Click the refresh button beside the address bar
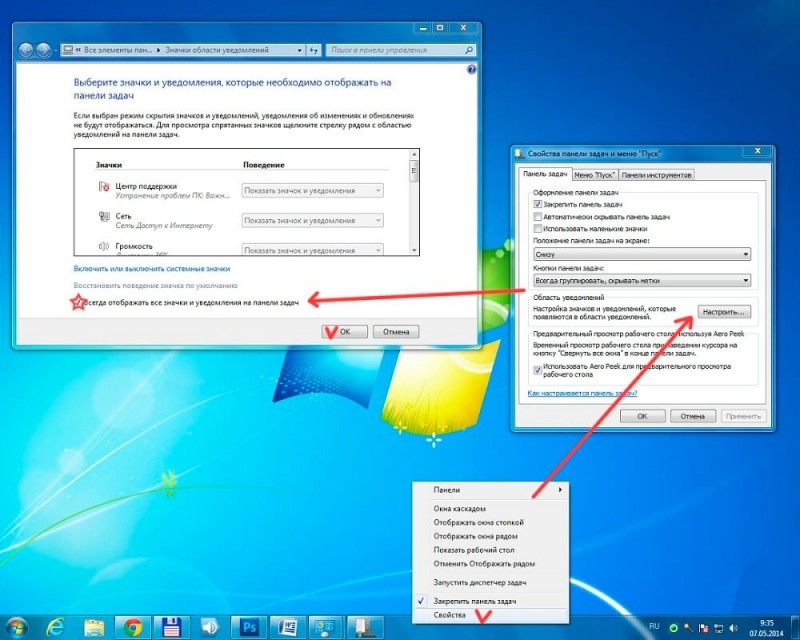The height and width of the screenshot is (640, 800). (313, 50)
